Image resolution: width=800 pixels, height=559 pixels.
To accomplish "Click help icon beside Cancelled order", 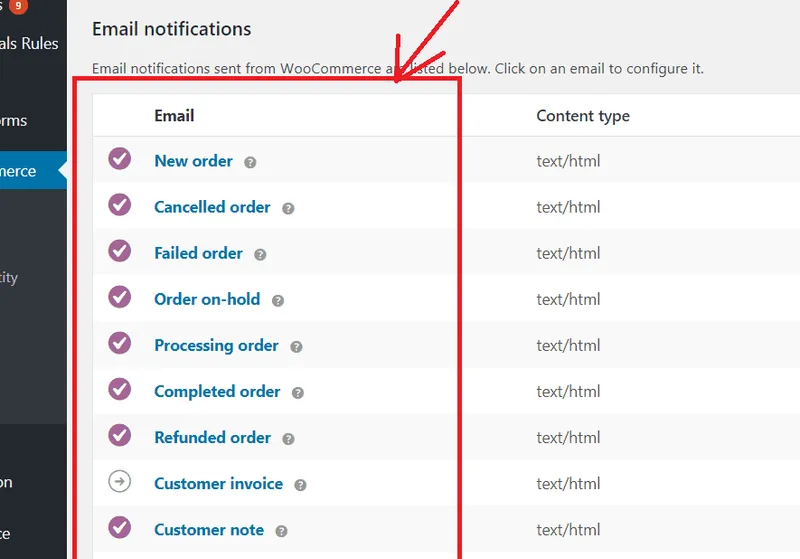I will point(288,208).
